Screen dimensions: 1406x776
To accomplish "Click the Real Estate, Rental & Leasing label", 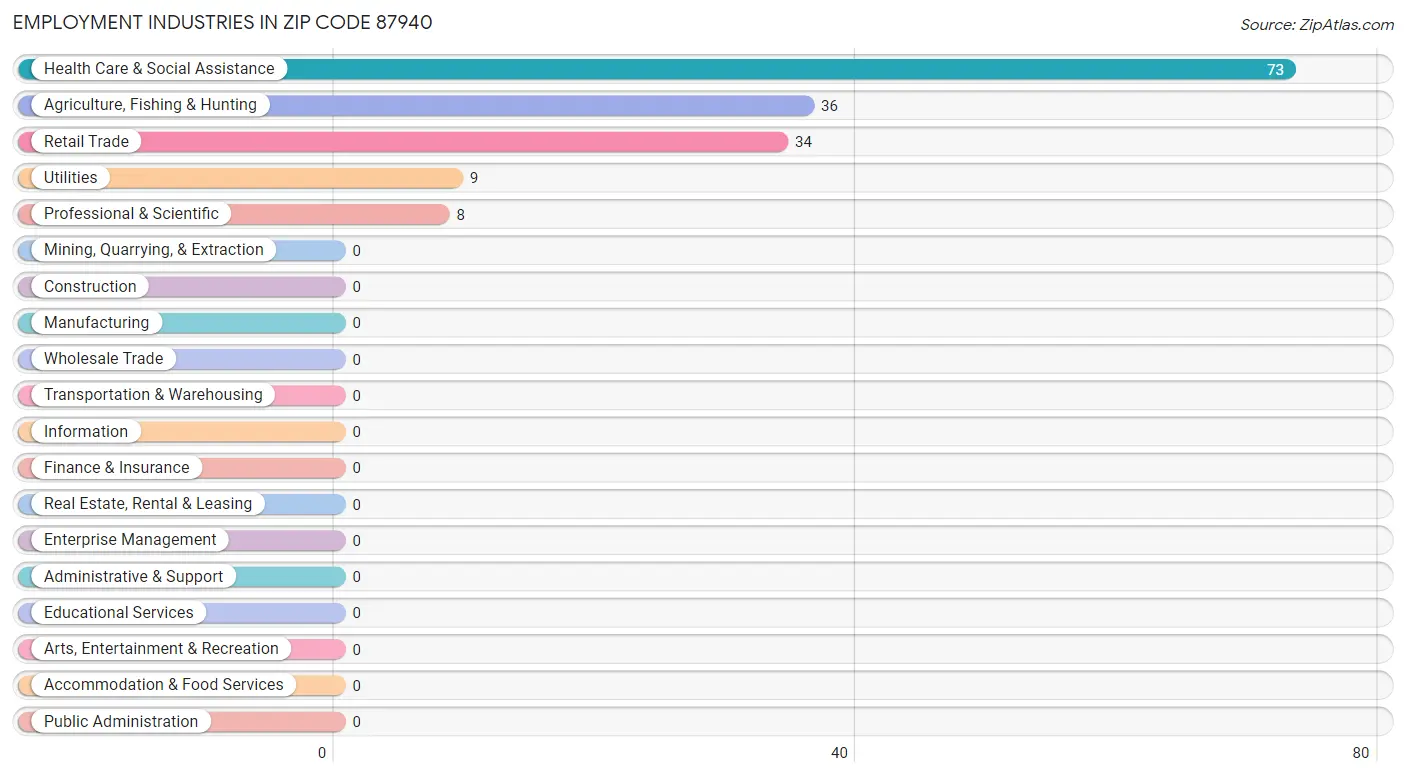I will tap(148, 504).
